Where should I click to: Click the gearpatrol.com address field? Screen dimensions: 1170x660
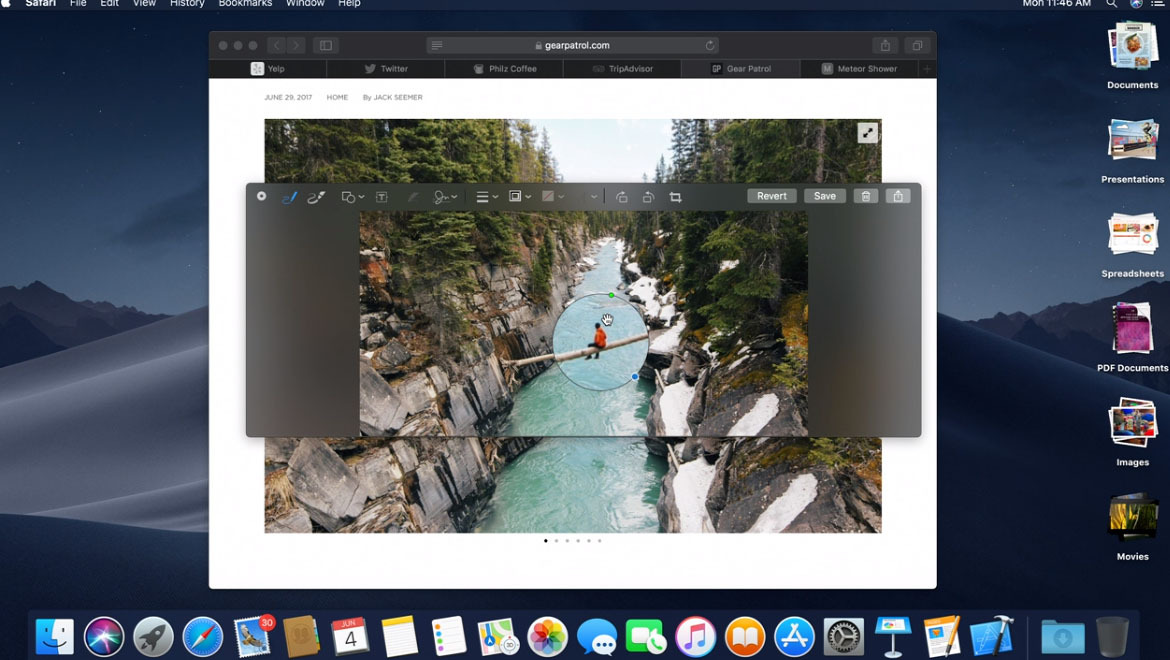(572, 45)
